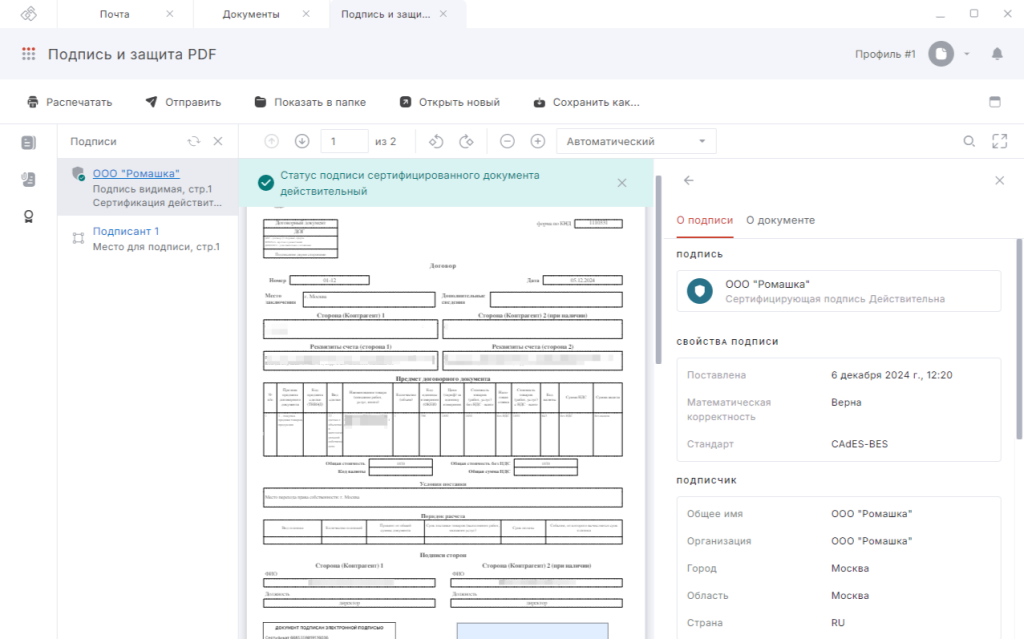1024x639 pixels.
Task: Click the Send (Отправить) toolbar button
Action: click(x=183, y=102)
